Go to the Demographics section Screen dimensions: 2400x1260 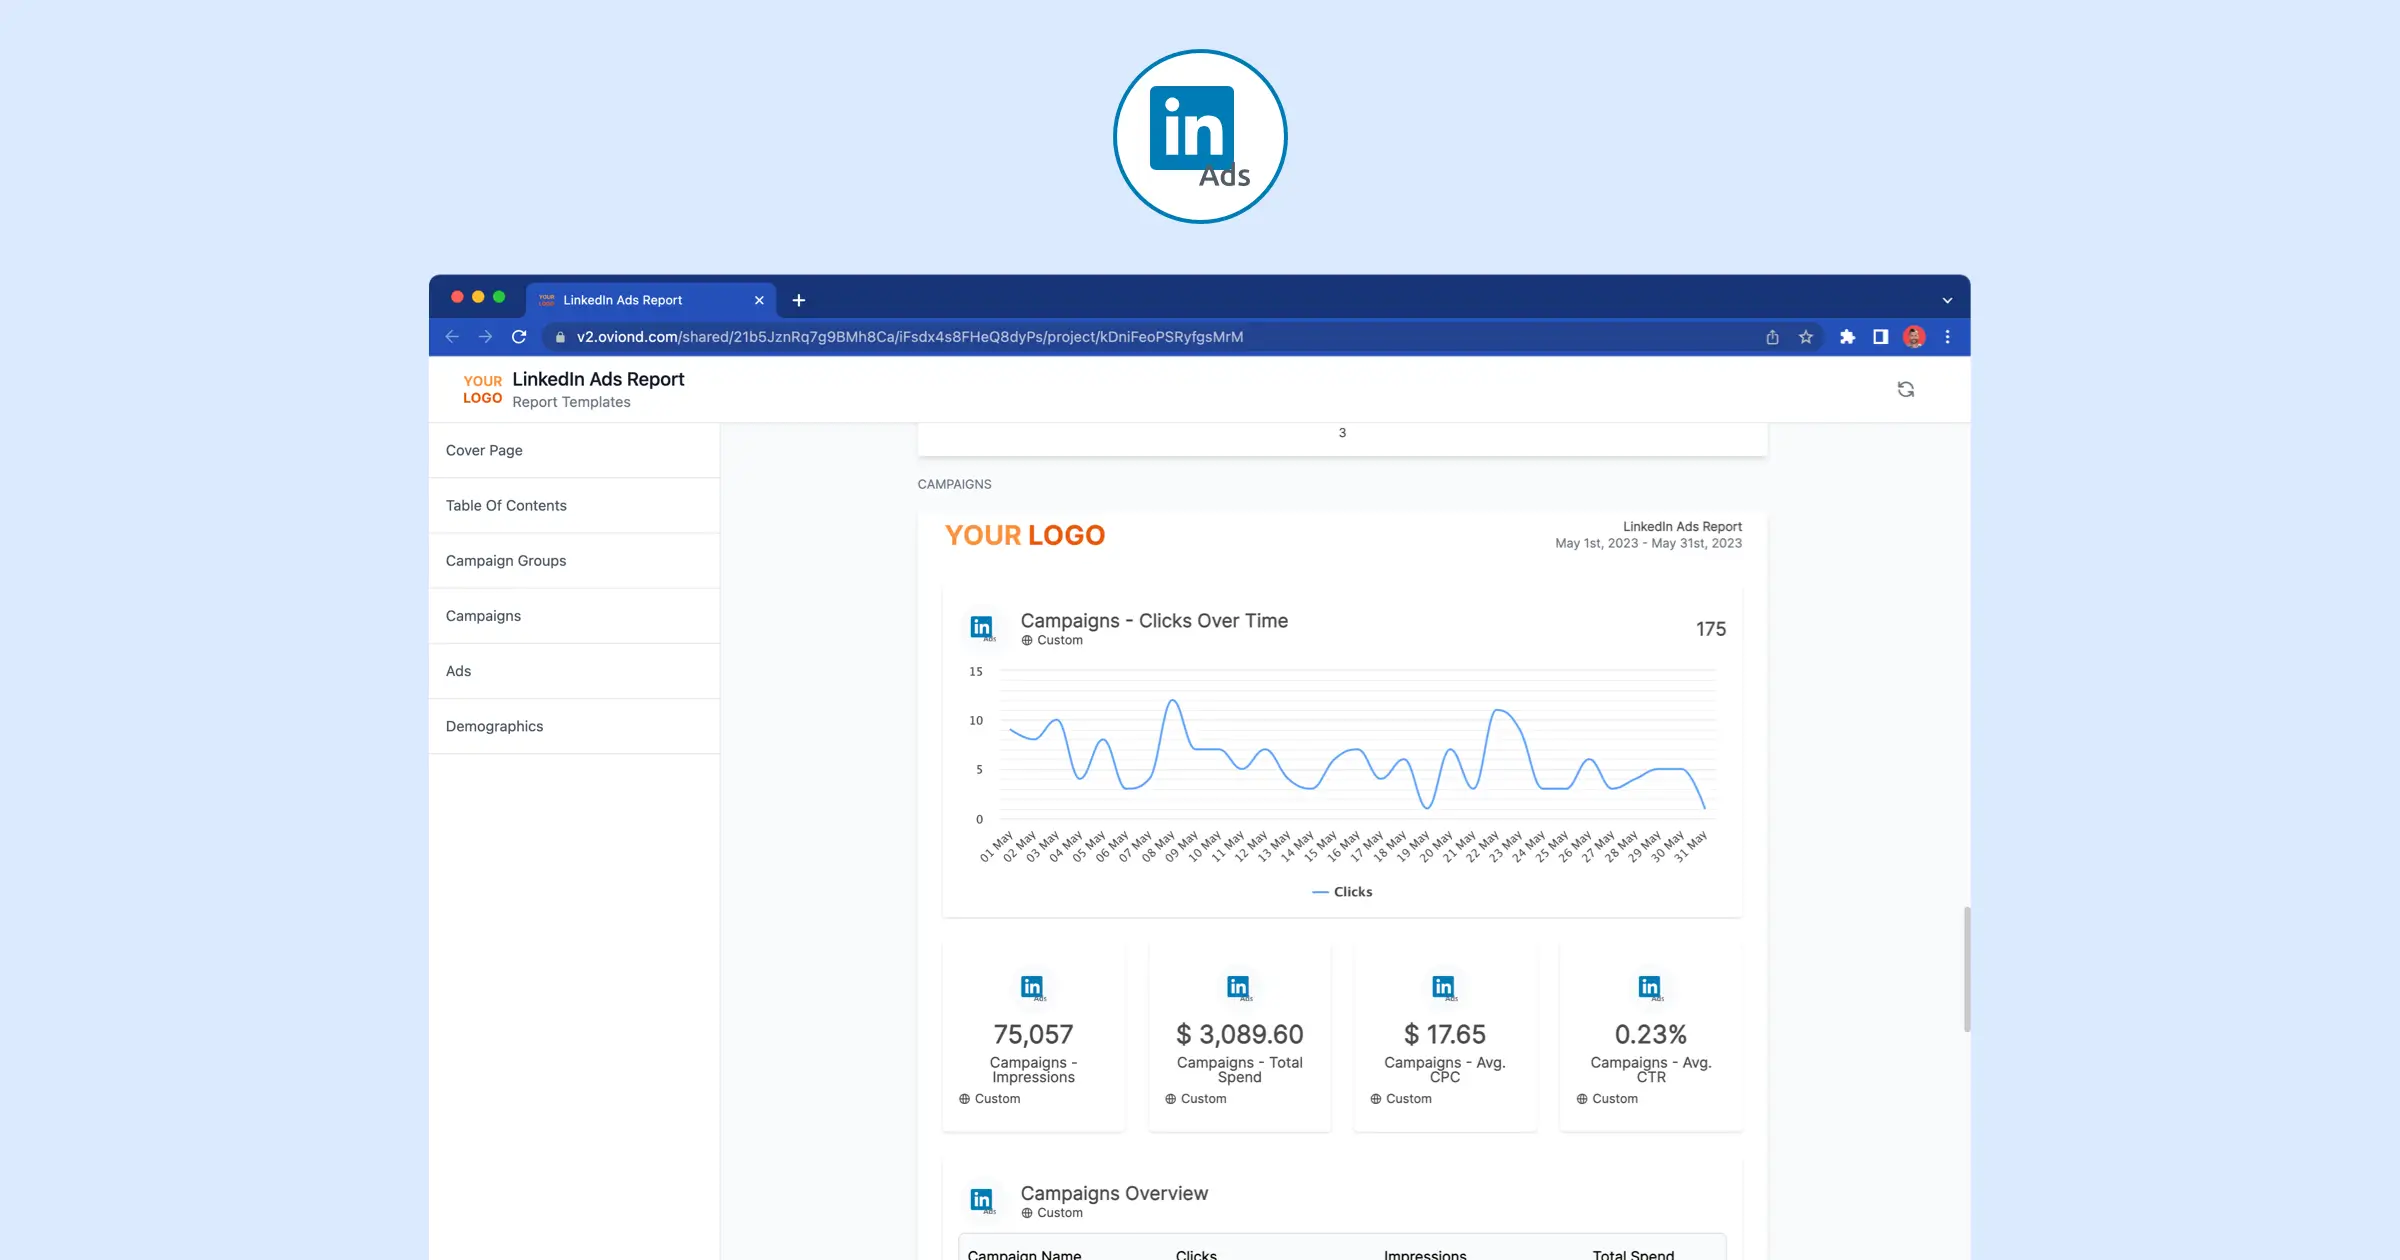coord(574,726)
